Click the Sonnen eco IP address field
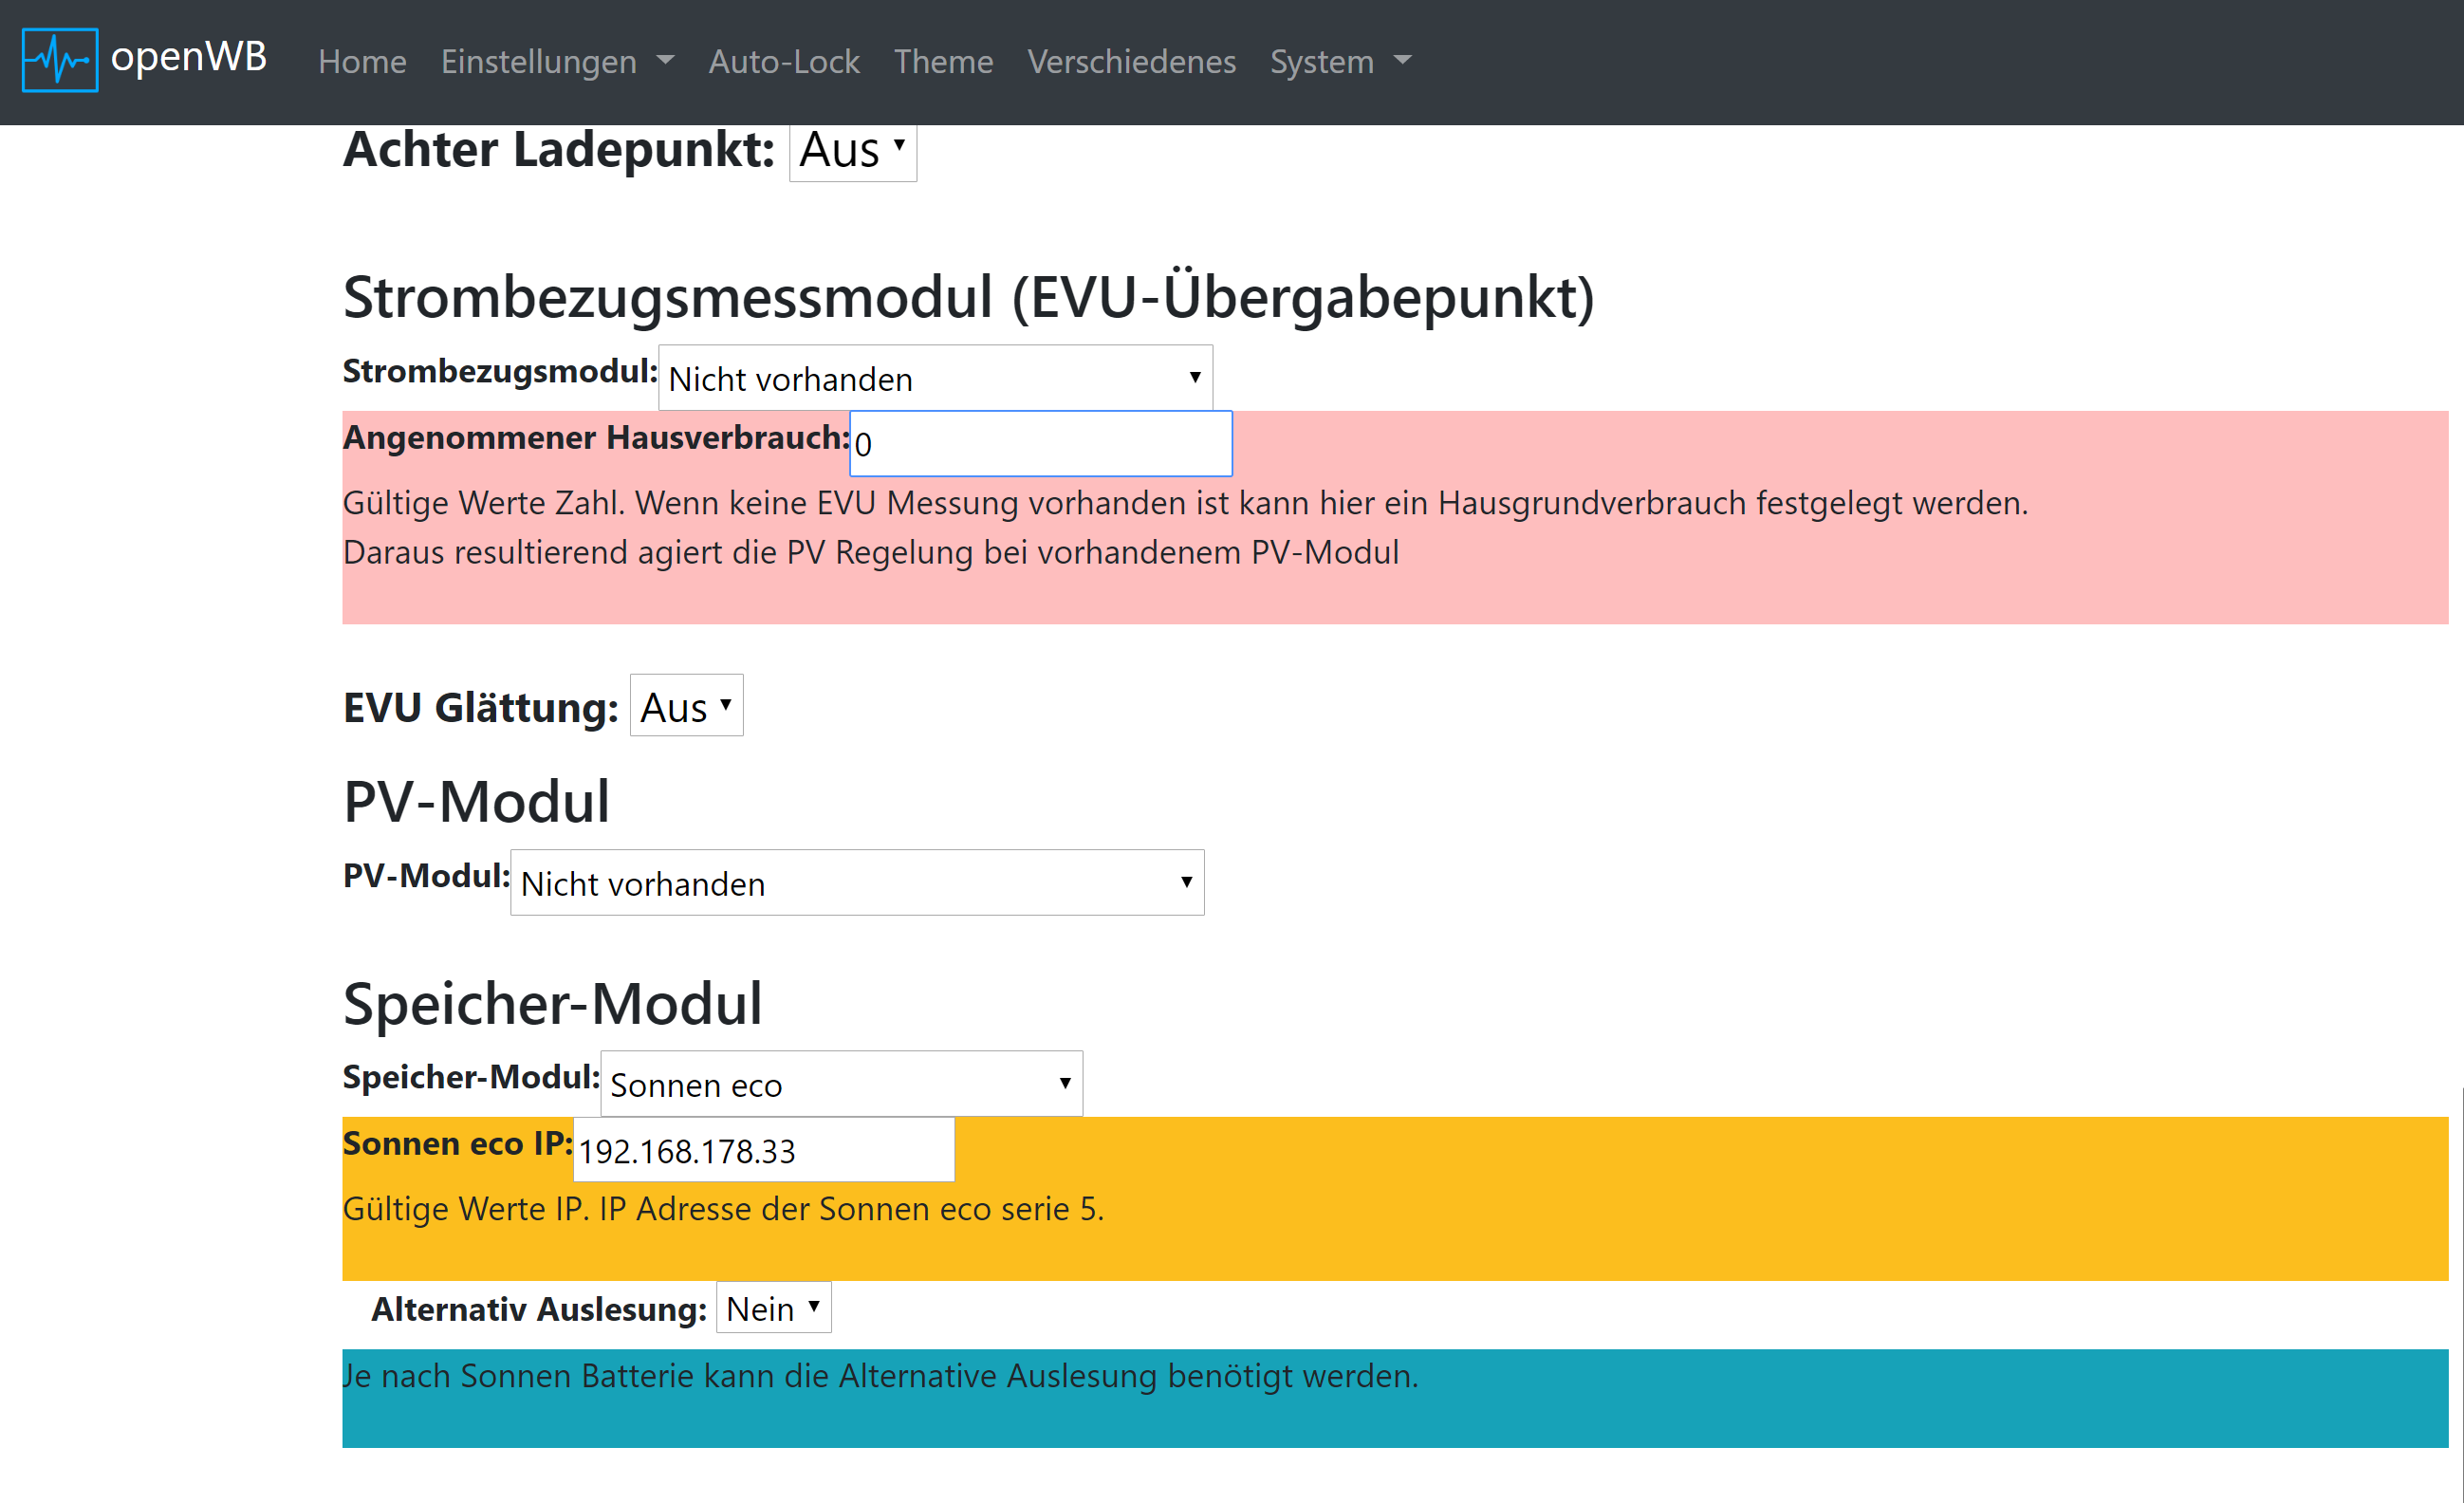Viewport: 2464px width, 1503px height. click(x=763, y=1150)
